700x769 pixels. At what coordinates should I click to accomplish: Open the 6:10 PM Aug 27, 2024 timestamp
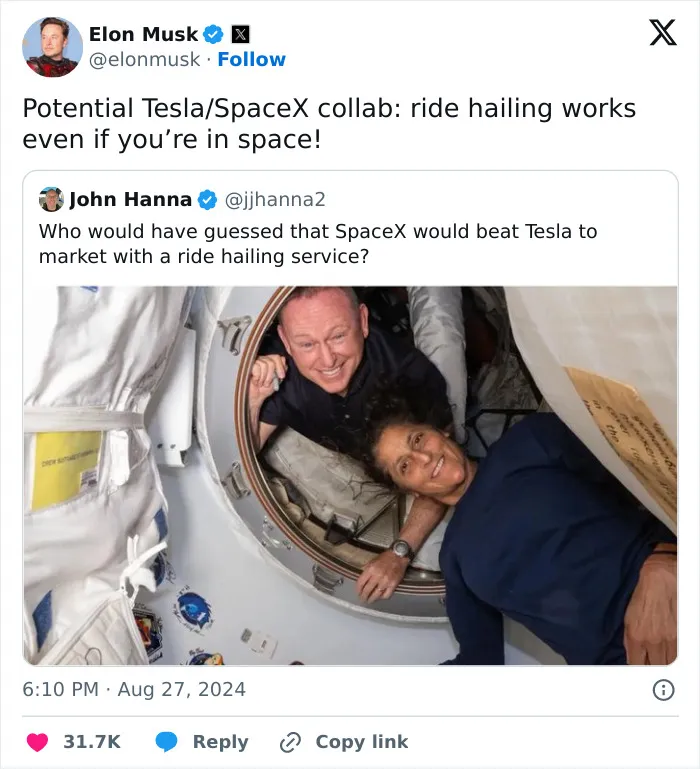(134, 690)
